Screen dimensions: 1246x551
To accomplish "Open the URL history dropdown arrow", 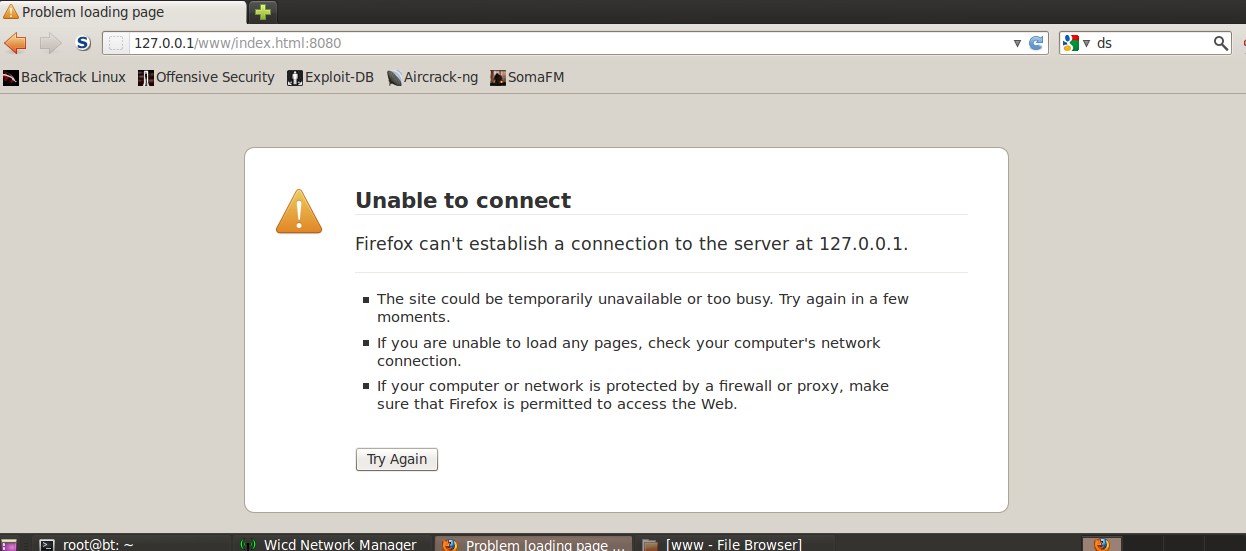I will tap(1017, 43).
